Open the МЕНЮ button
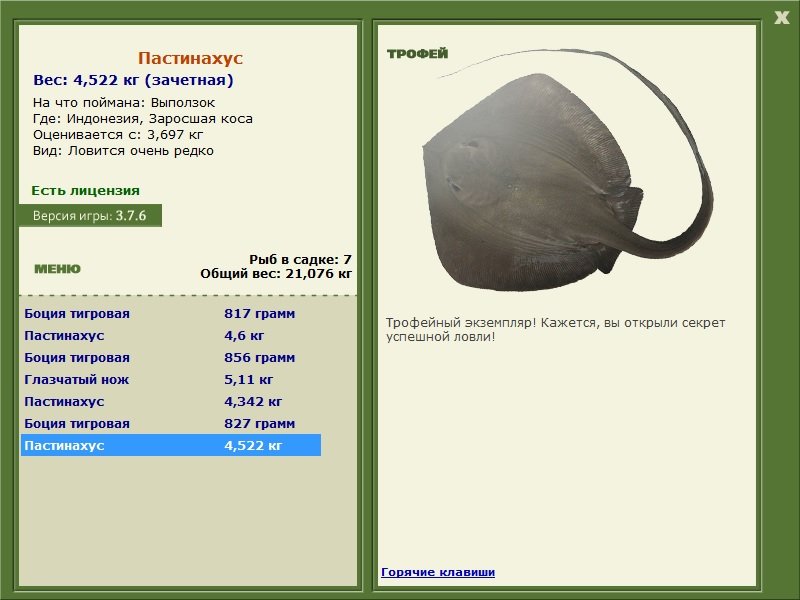This screenshot has height=600, width=800. point(57,269)
